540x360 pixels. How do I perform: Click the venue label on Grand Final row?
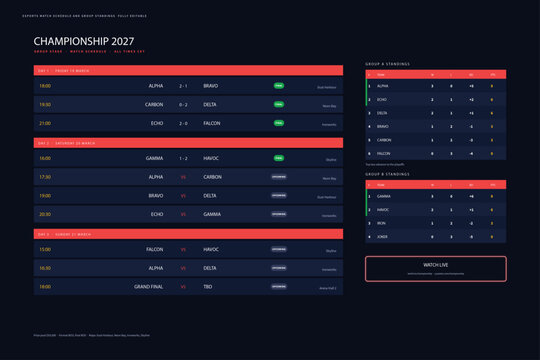pyautogui.click(x=328, y=288)
